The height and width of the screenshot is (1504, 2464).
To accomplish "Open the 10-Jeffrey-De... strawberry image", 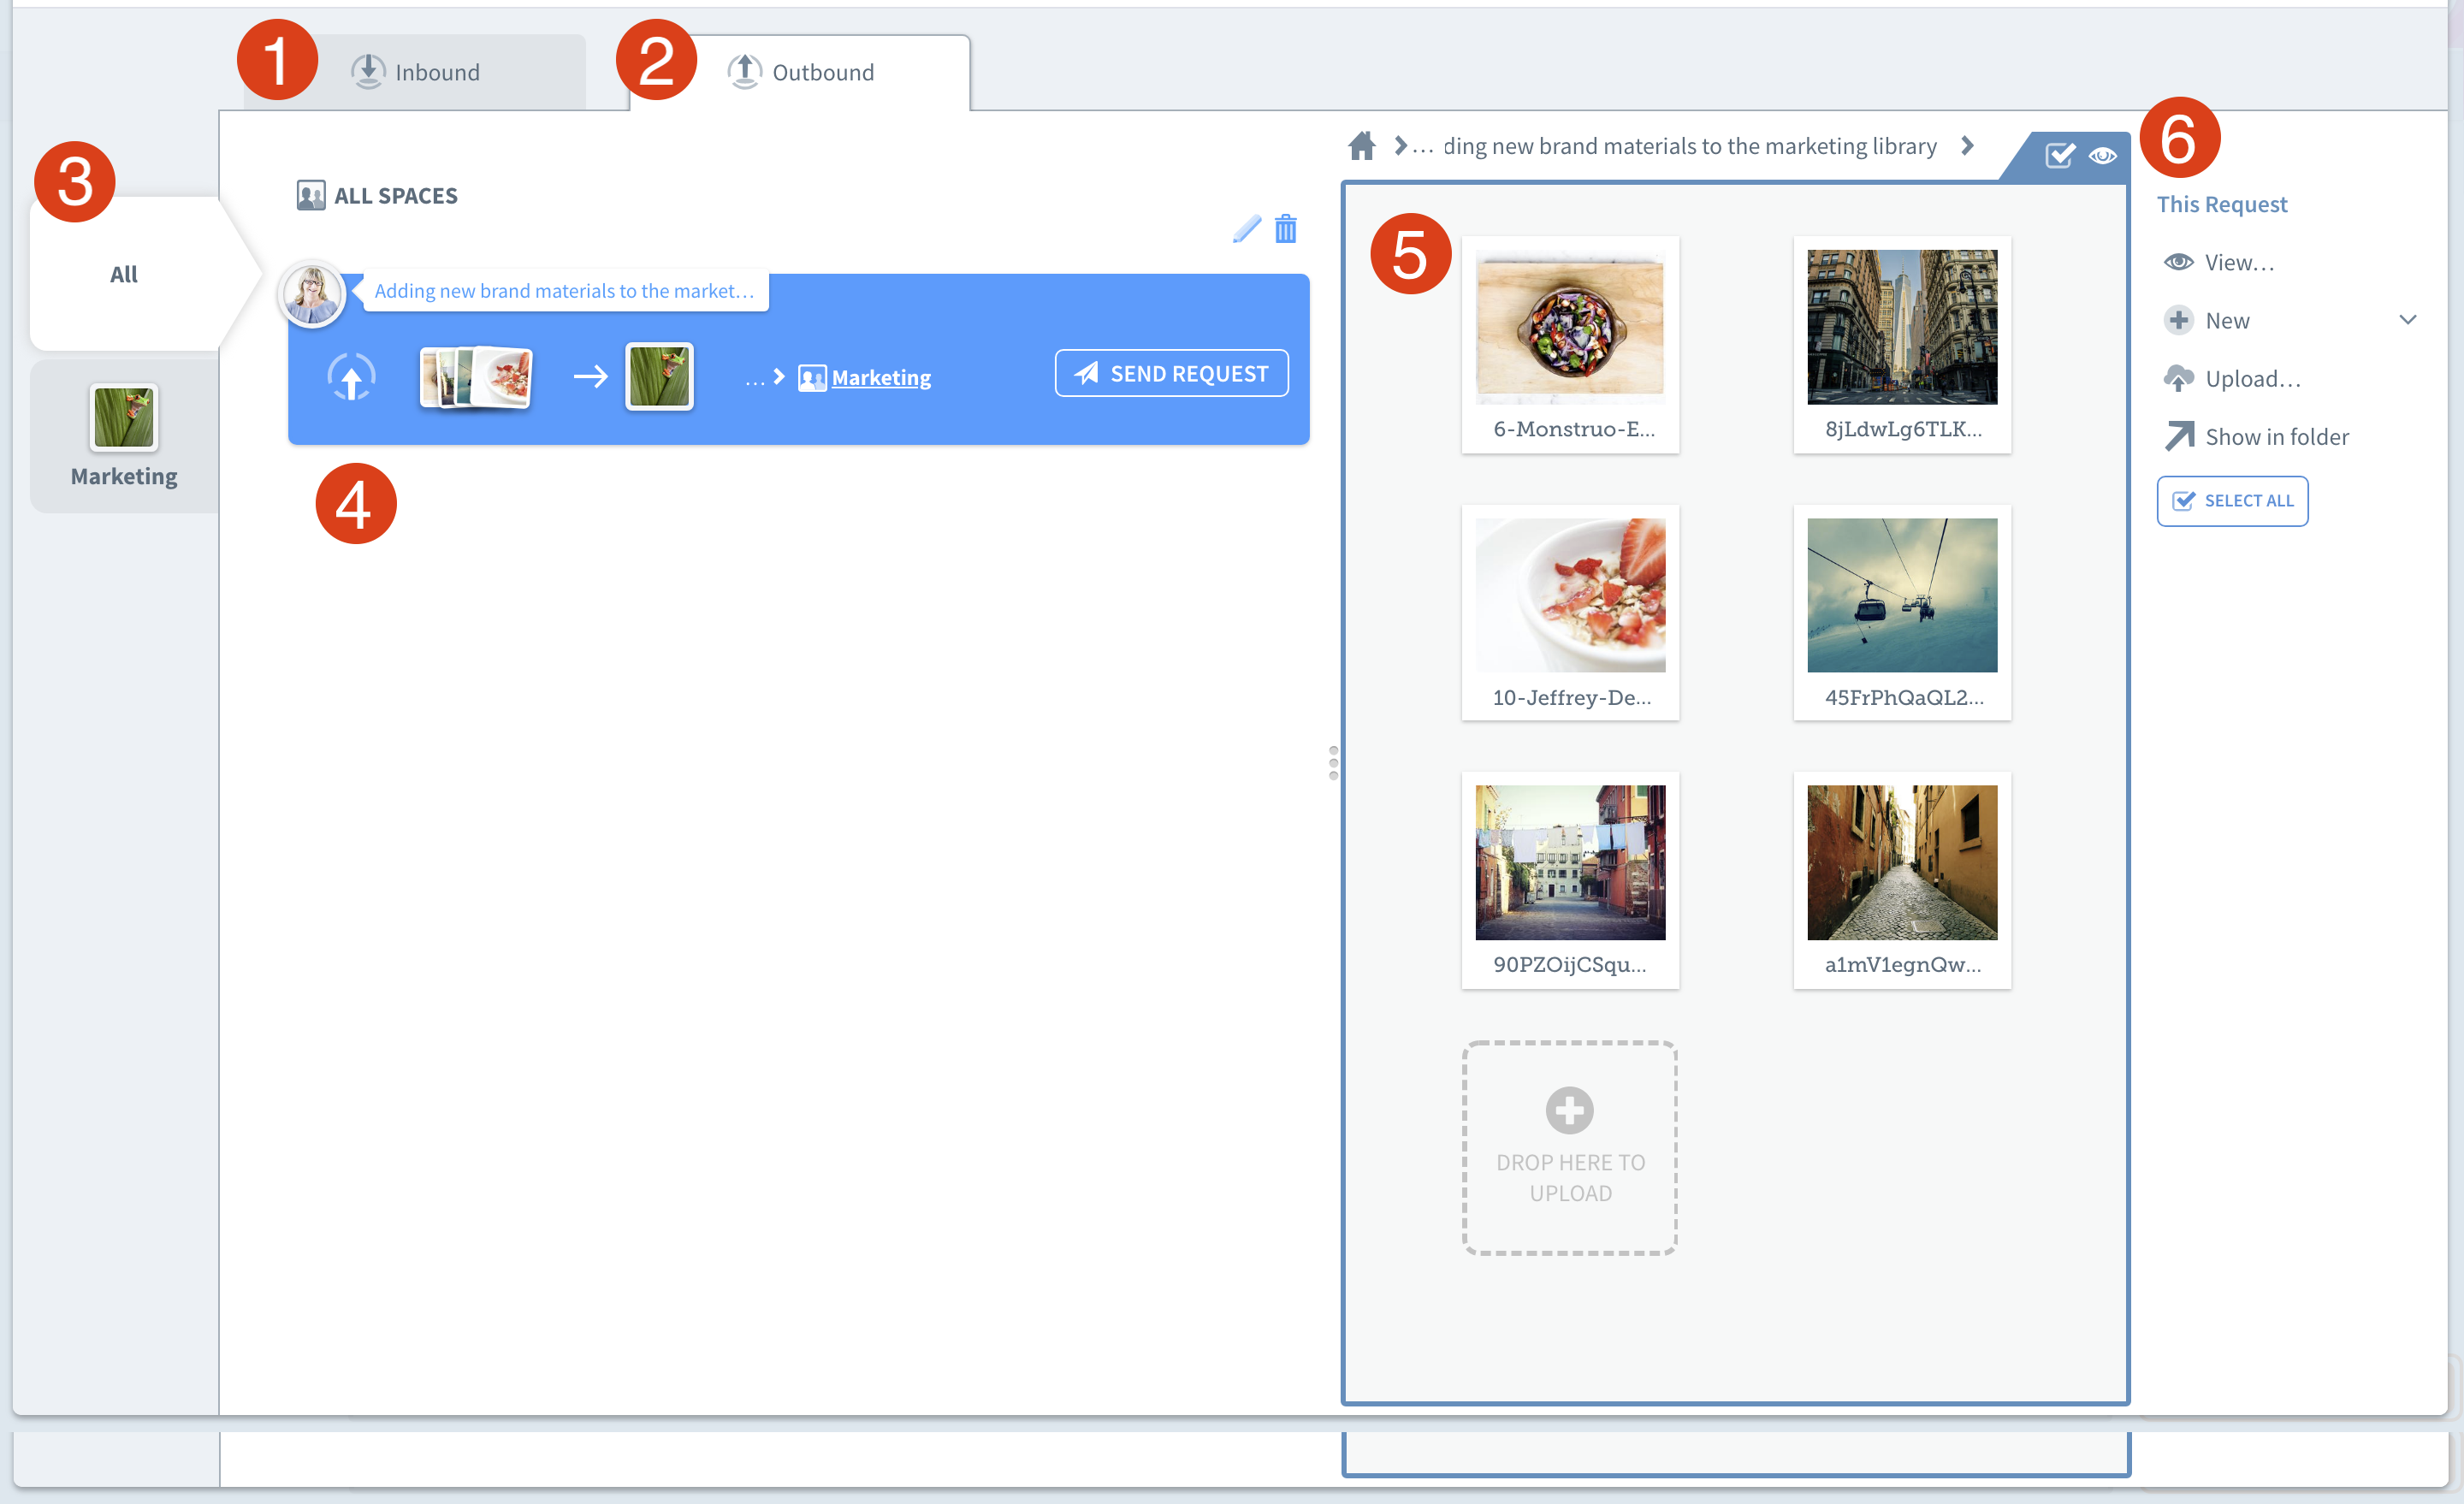I will point(1570,613).
